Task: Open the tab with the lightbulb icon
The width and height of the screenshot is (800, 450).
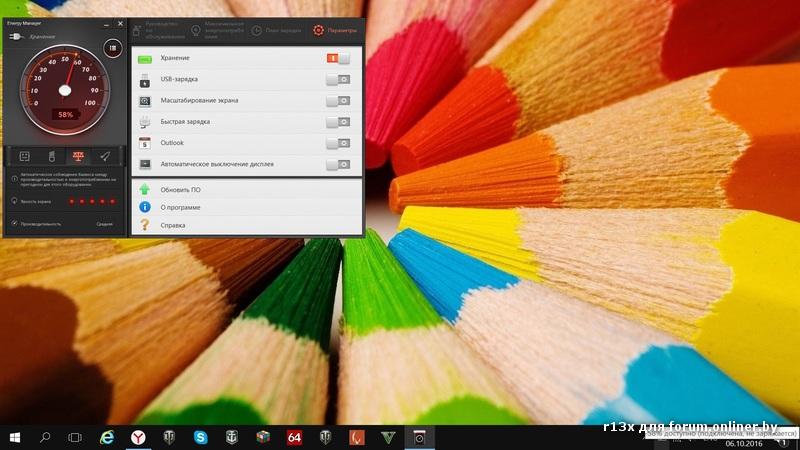Action: [218, 31]
